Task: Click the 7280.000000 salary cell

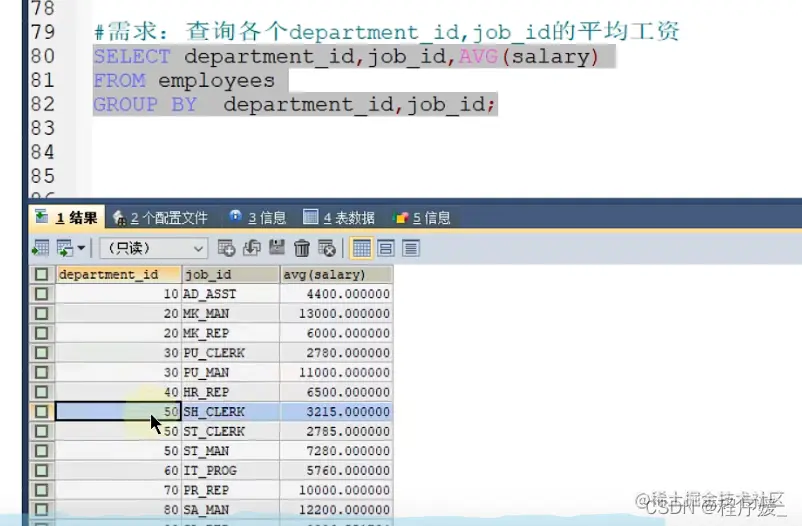Action: pyautogui.click(x=337, y=451)
